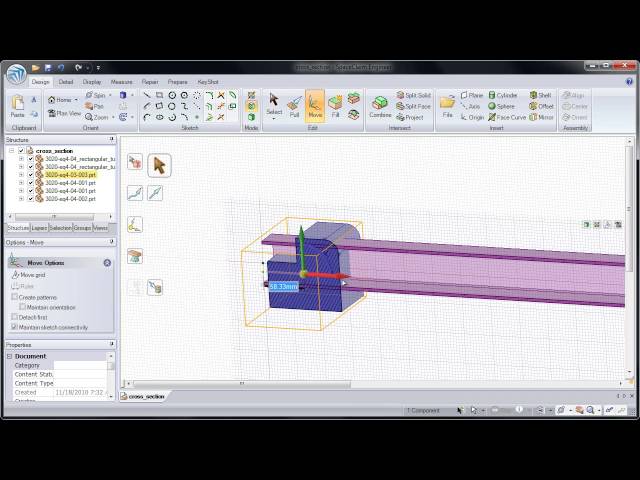Click the SpaceClaim application orb button

pos(16,74)
